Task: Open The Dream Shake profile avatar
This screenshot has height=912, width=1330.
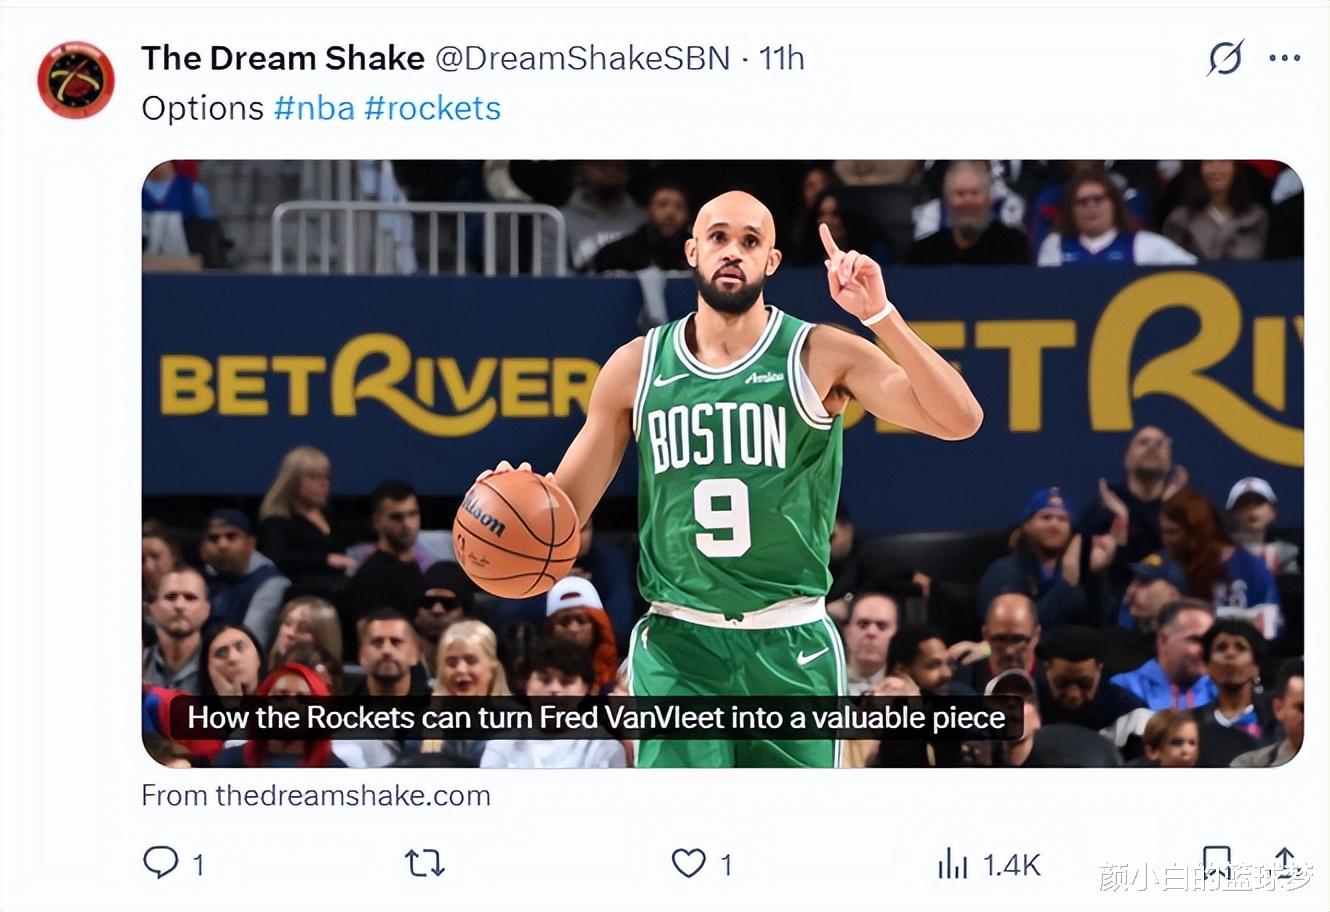Action: point(76,80)
